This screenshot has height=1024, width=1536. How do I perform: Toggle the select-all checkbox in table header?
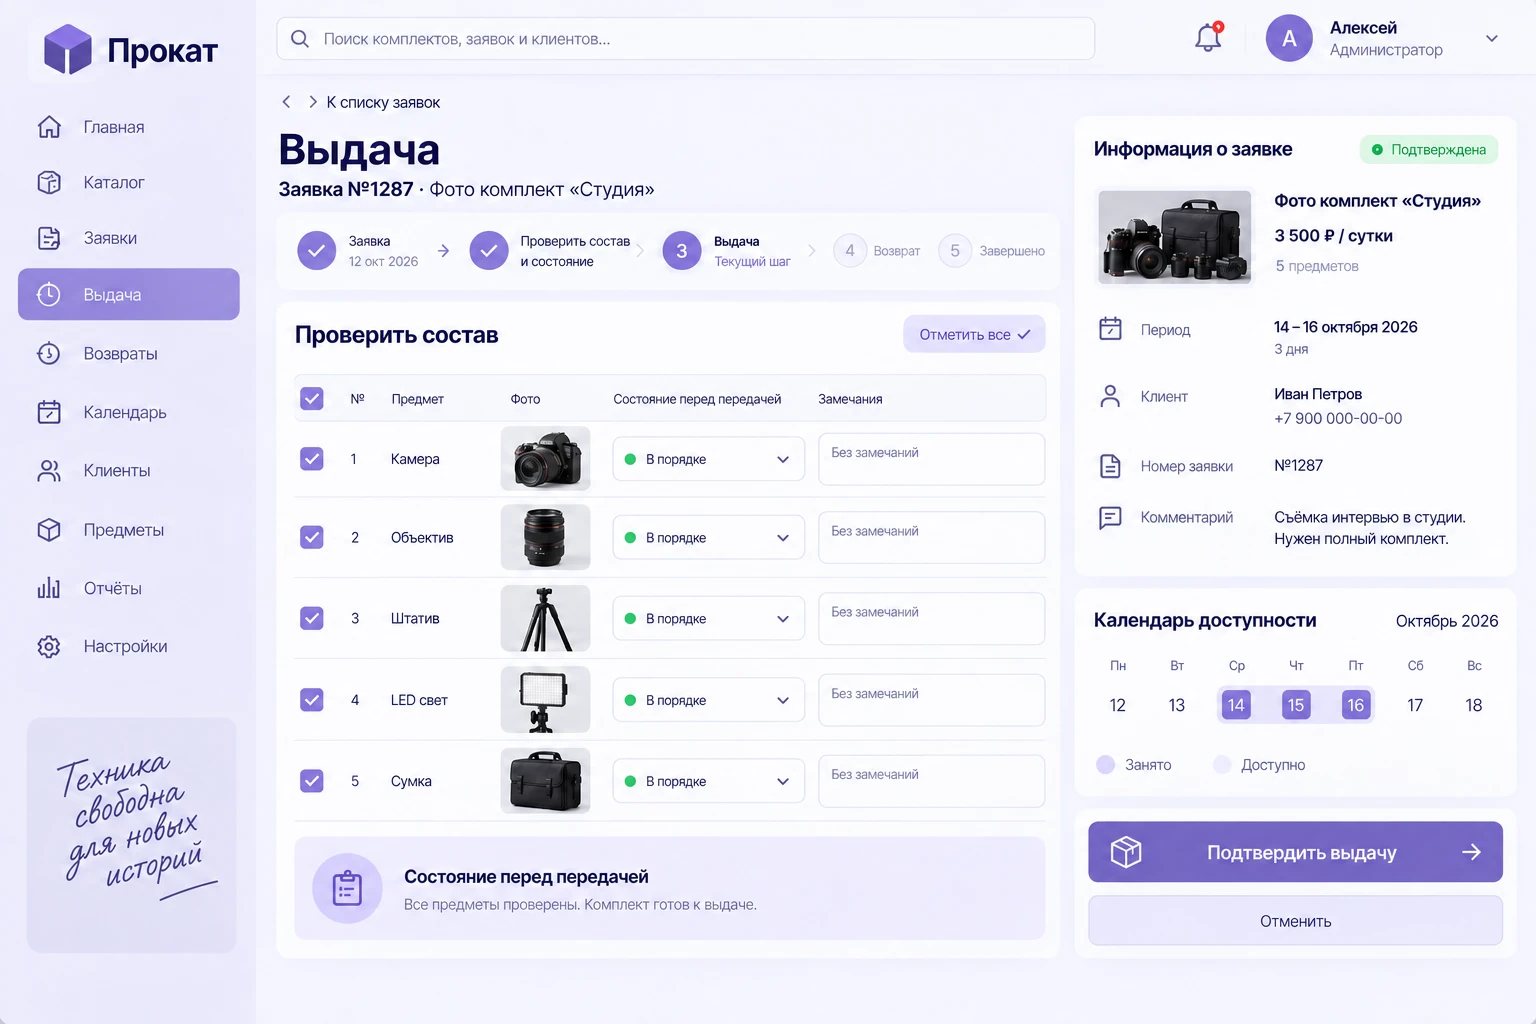[x=312, y=399]
